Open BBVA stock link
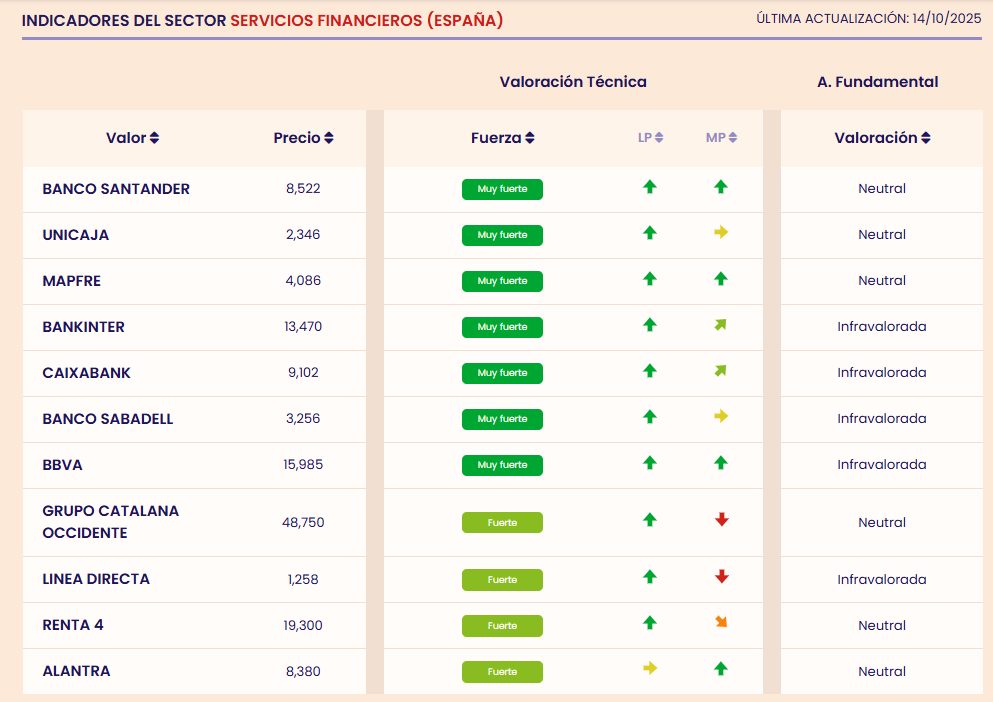Viewport: 993px width, 702px height. coord(62,465)
